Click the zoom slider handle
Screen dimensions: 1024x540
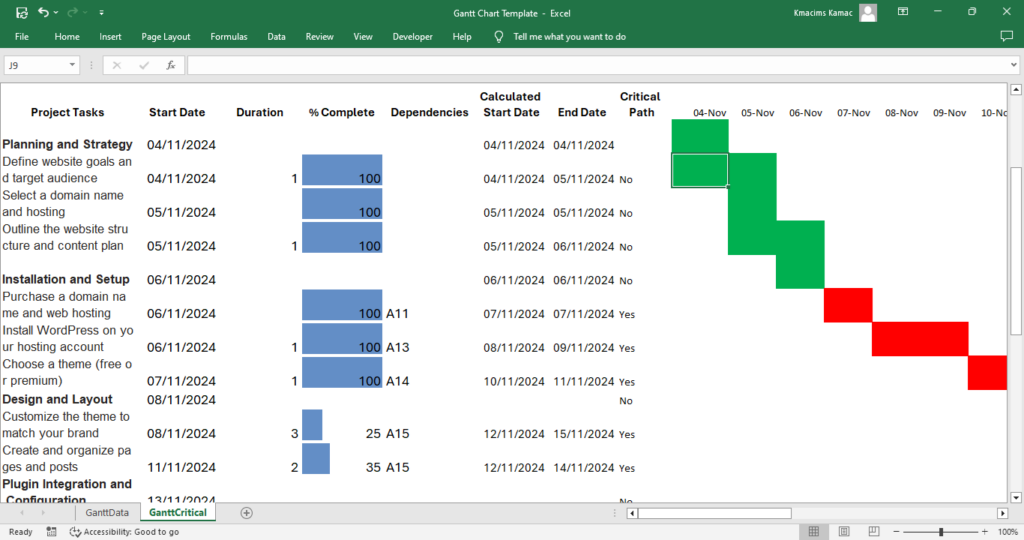tap(941, 532)
